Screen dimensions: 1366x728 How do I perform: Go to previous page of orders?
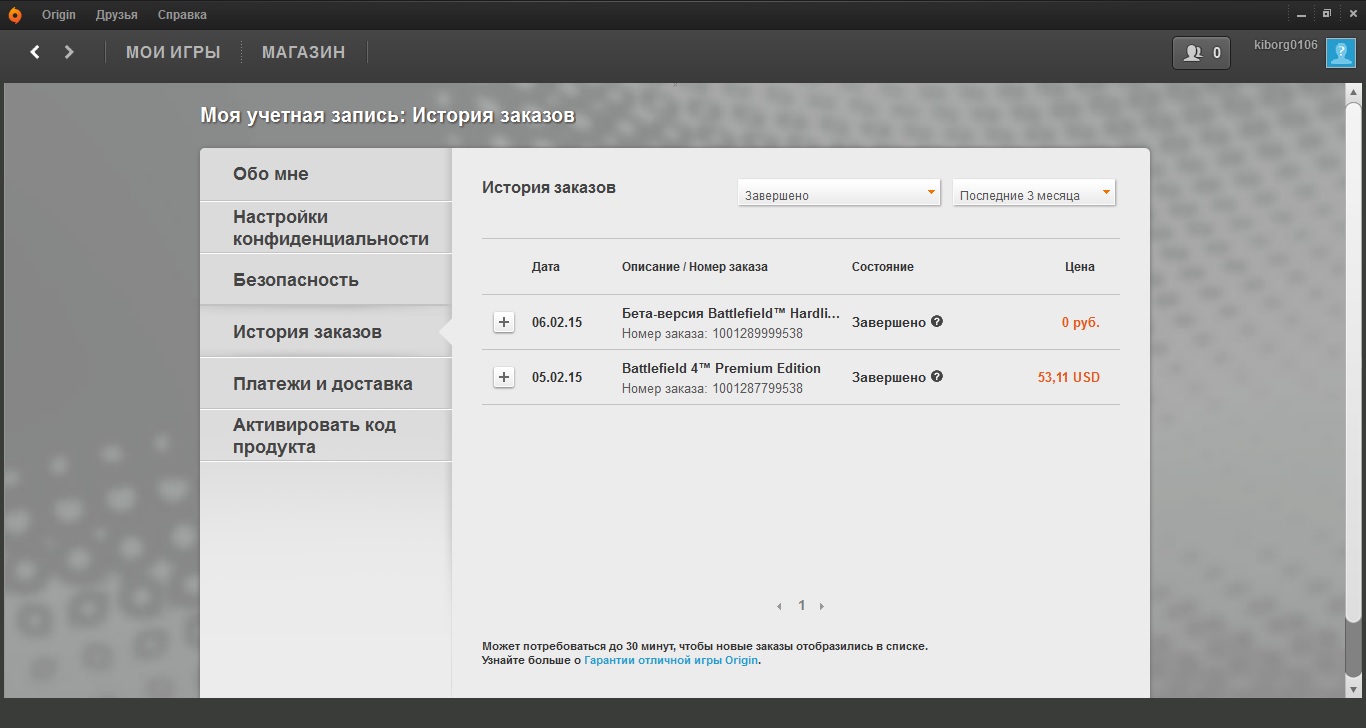coord(780,606)
